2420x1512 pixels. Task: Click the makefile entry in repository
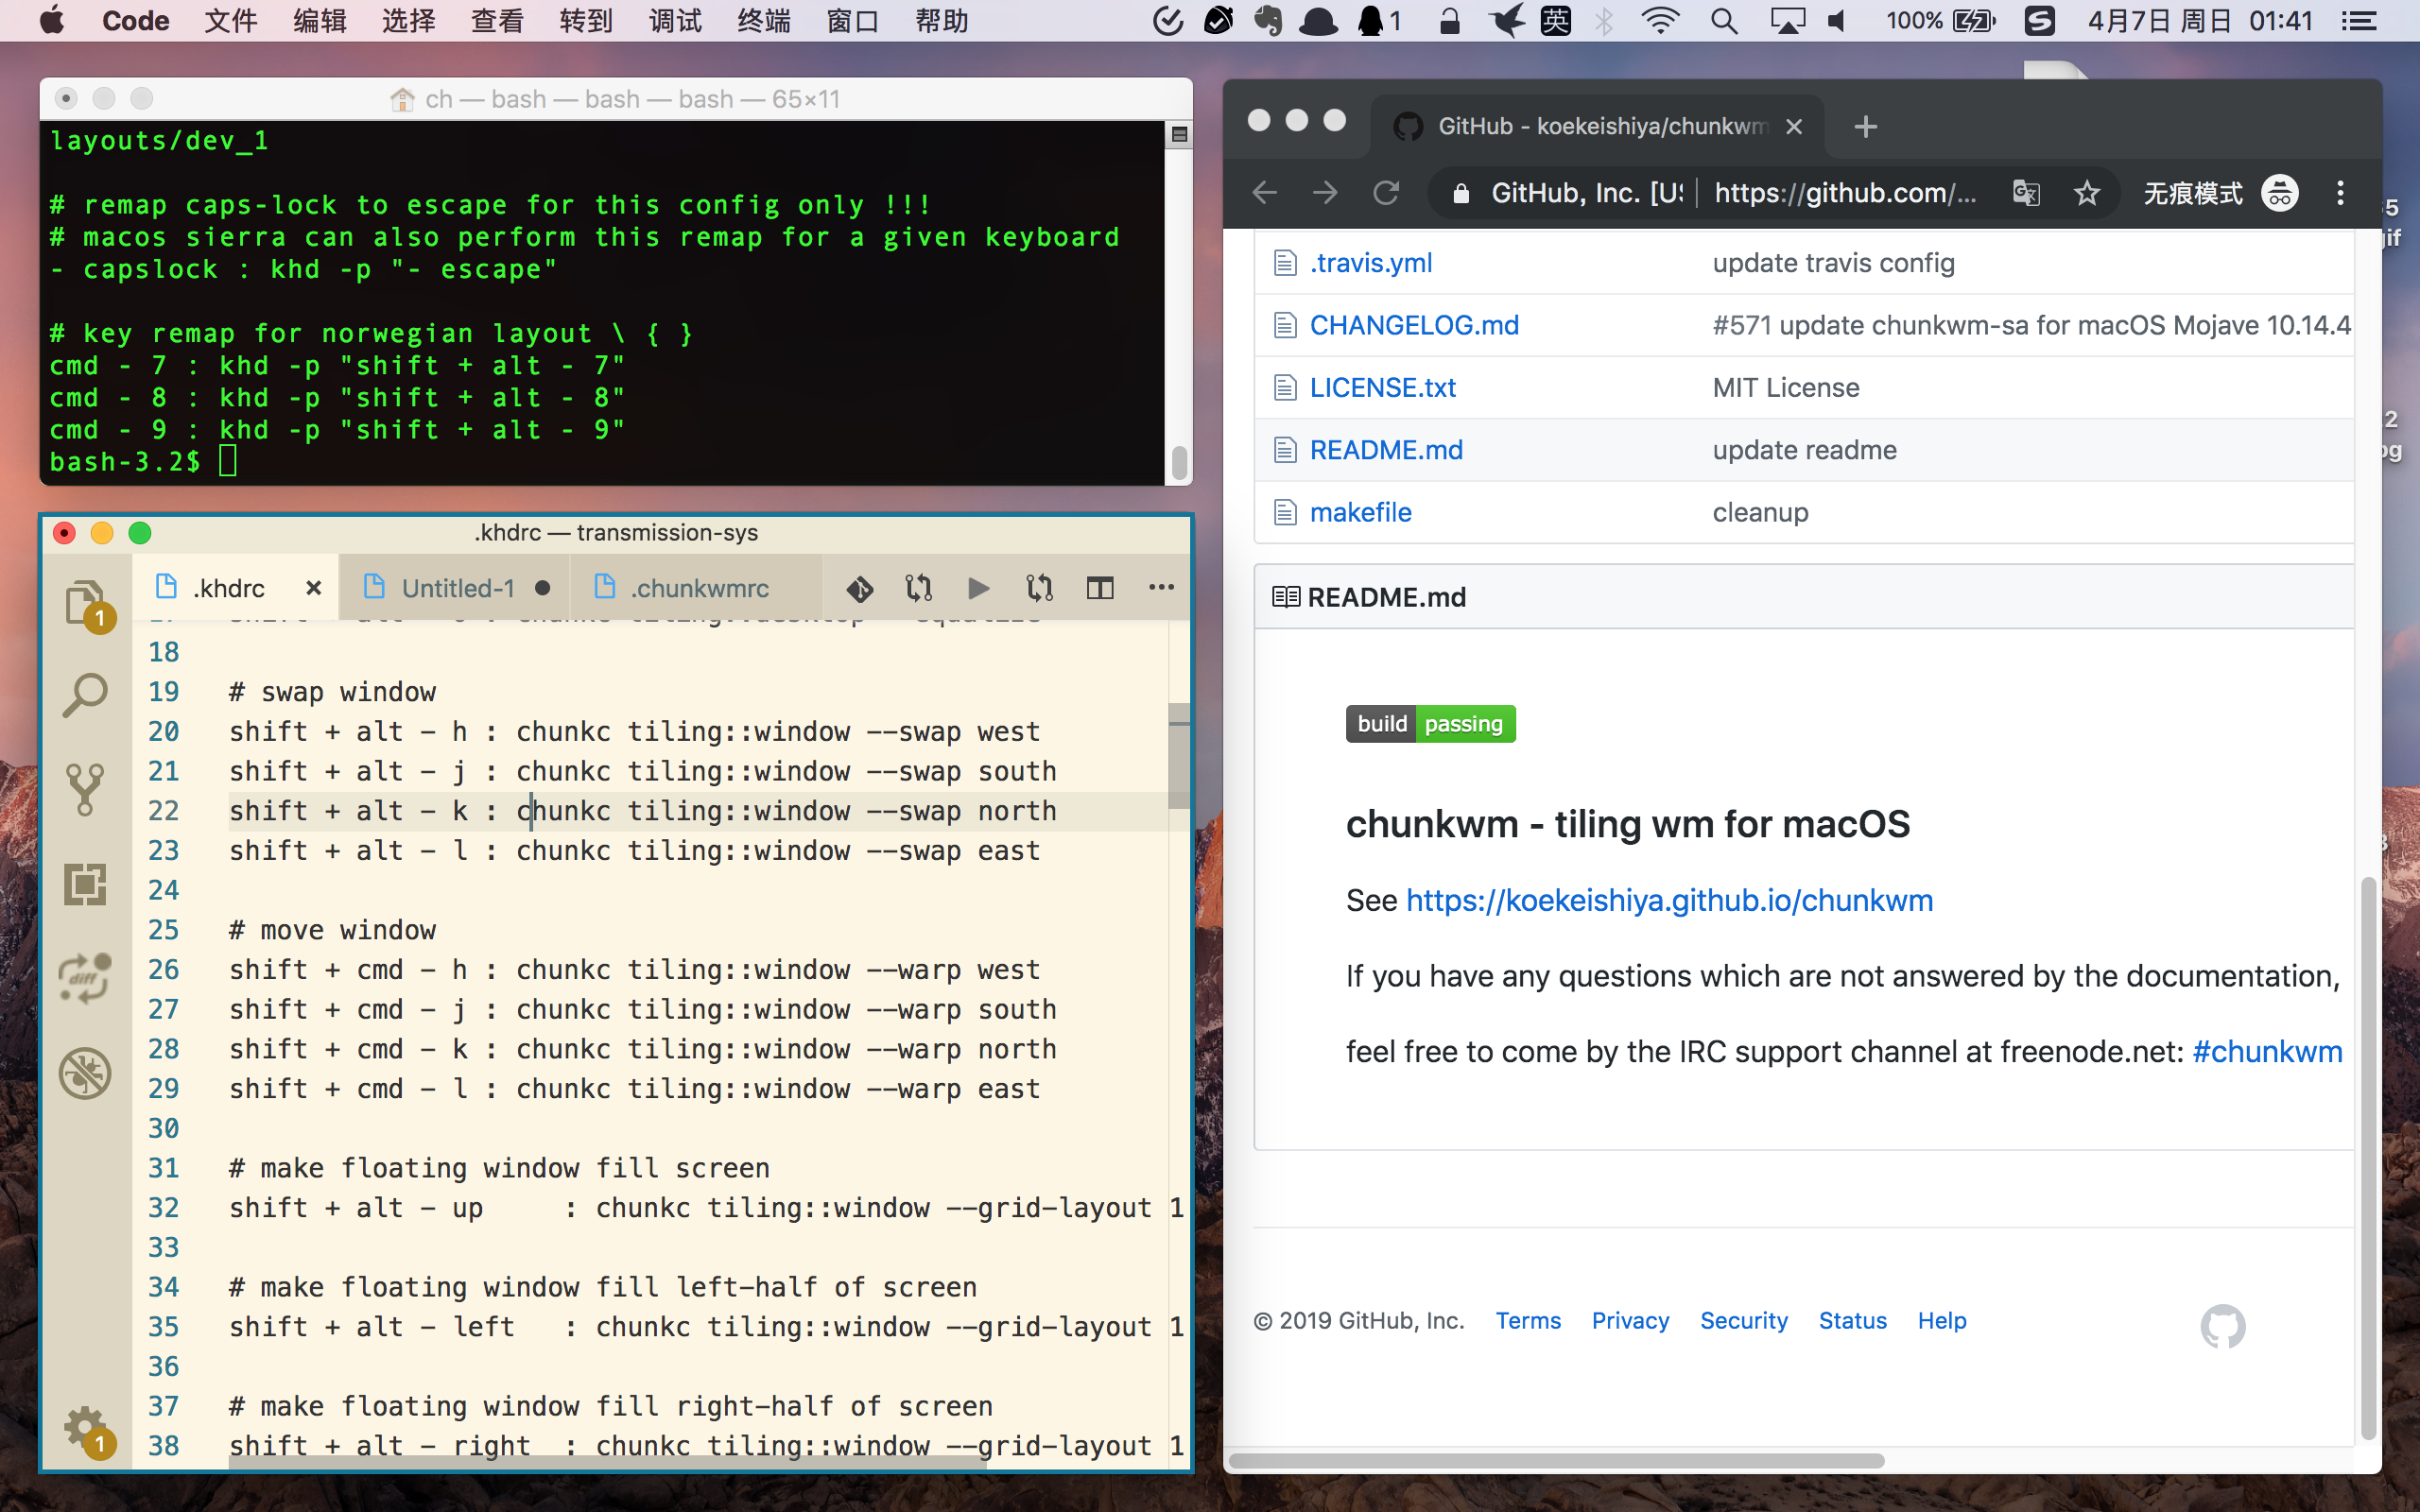(x=1360, y=510)
